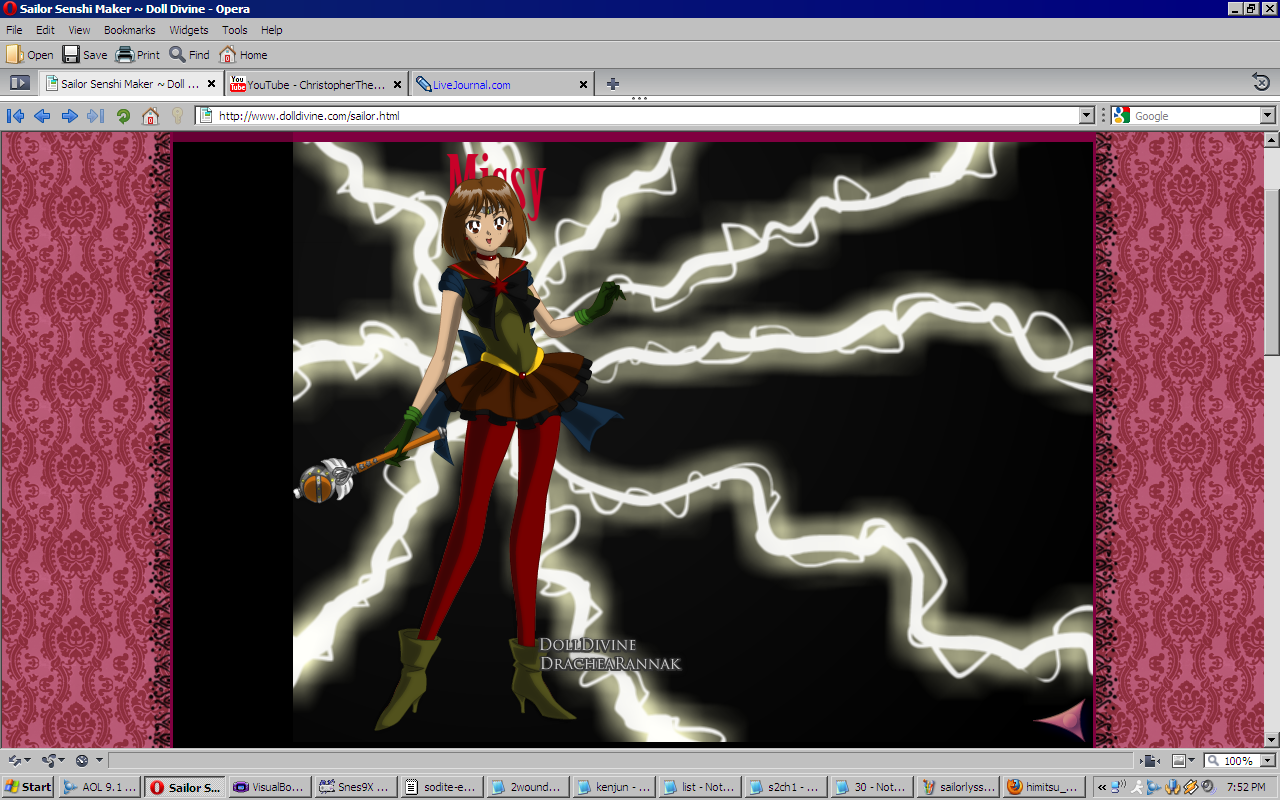Open the Bookmarks menu
Viewport: 1280px width, 800px height.
tap(129, 30)
